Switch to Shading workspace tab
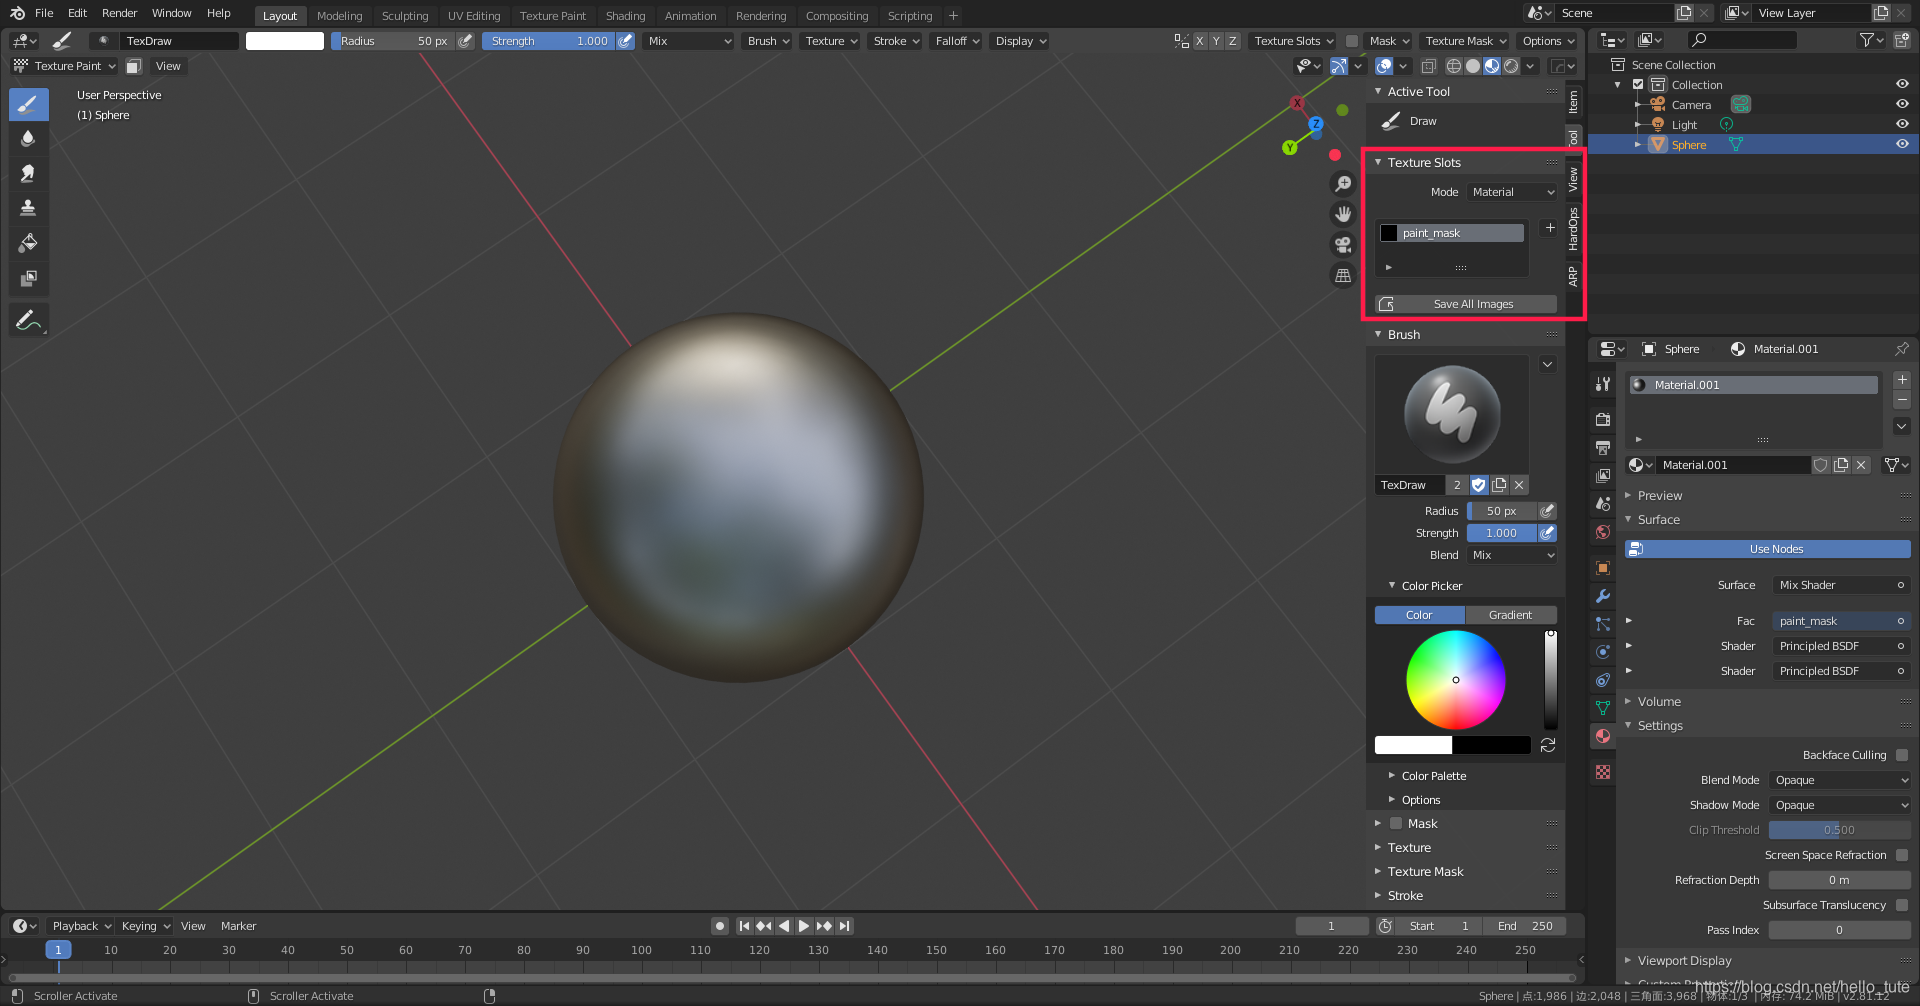Screen dimensions: 1920x1006 (x=625, y=16)
